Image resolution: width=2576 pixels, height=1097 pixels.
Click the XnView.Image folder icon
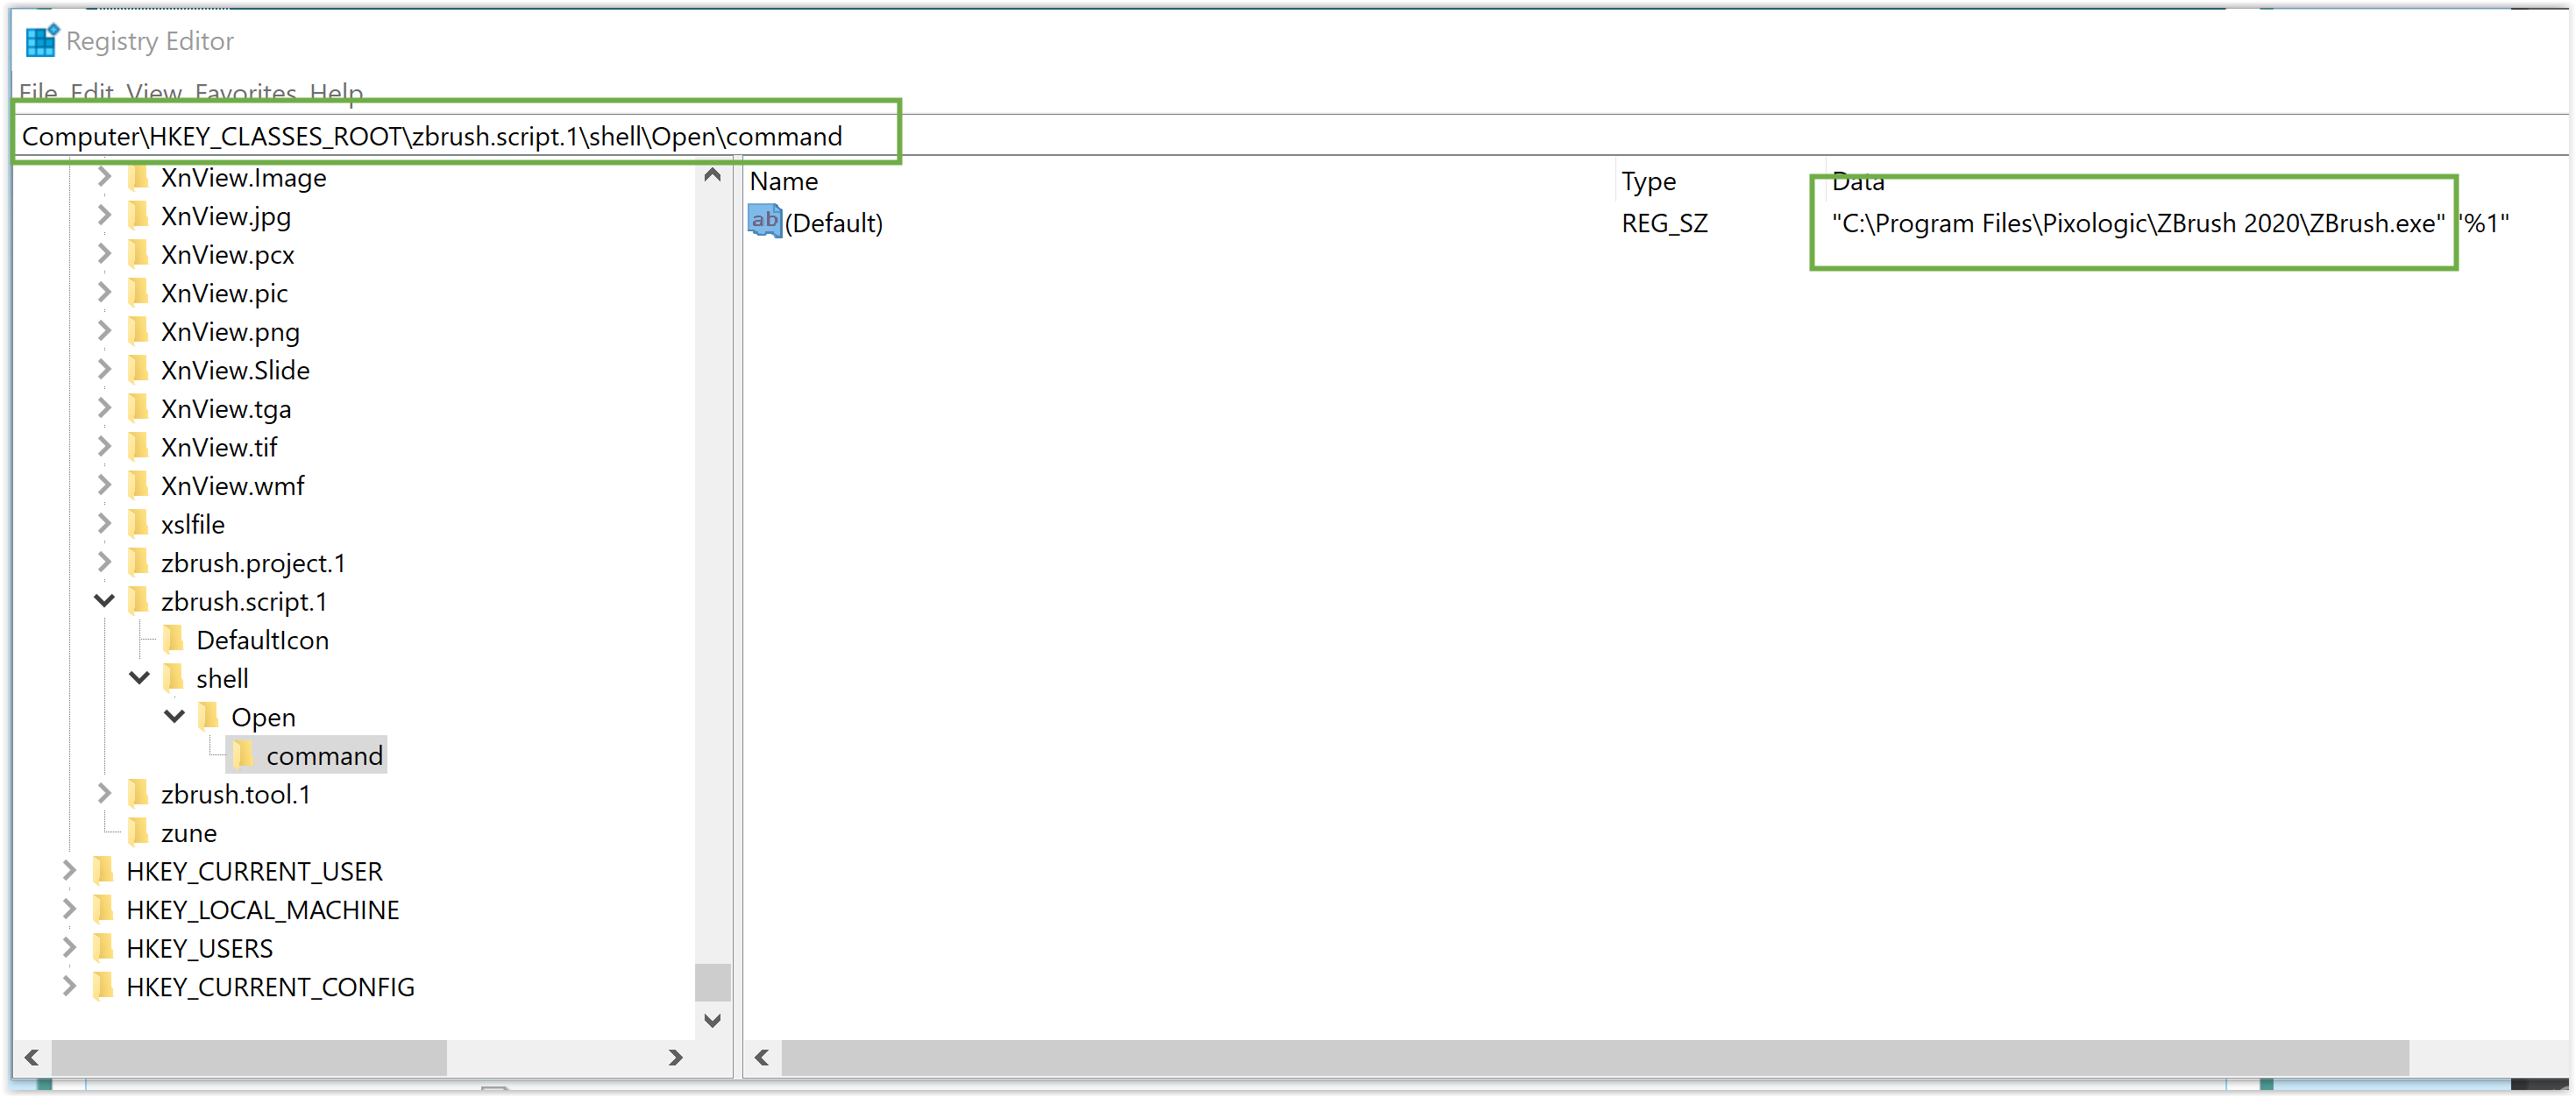pos(139,178)
